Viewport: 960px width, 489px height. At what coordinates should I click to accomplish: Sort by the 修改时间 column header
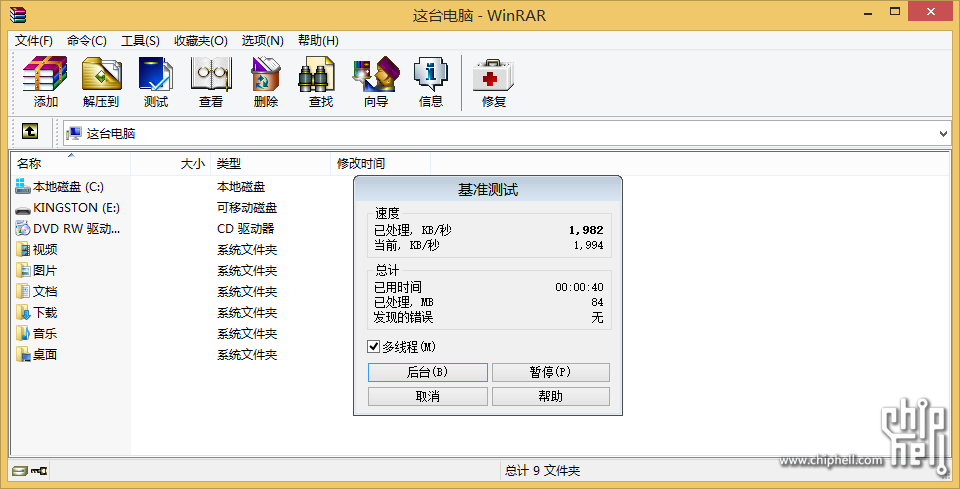coord(380,163)
